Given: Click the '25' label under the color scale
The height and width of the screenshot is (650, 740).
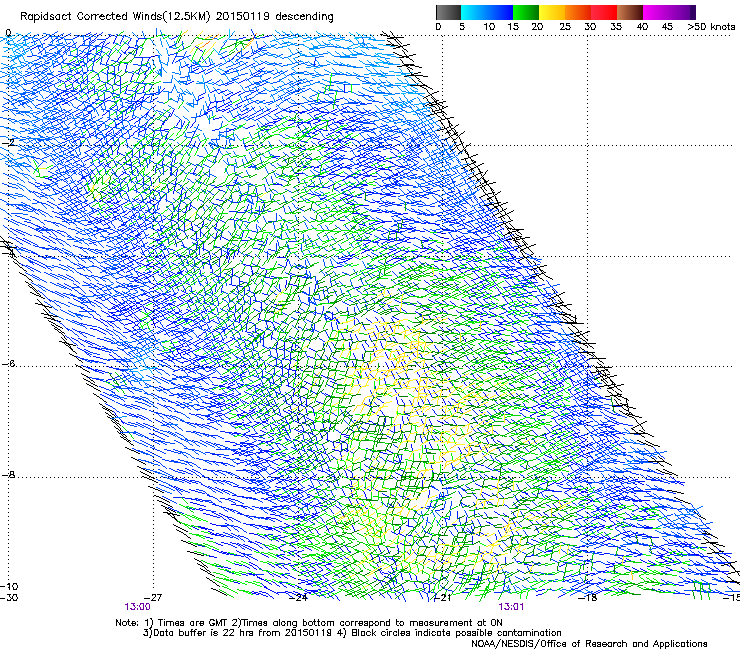Looking at the screenshot, I should click(564, 27).
